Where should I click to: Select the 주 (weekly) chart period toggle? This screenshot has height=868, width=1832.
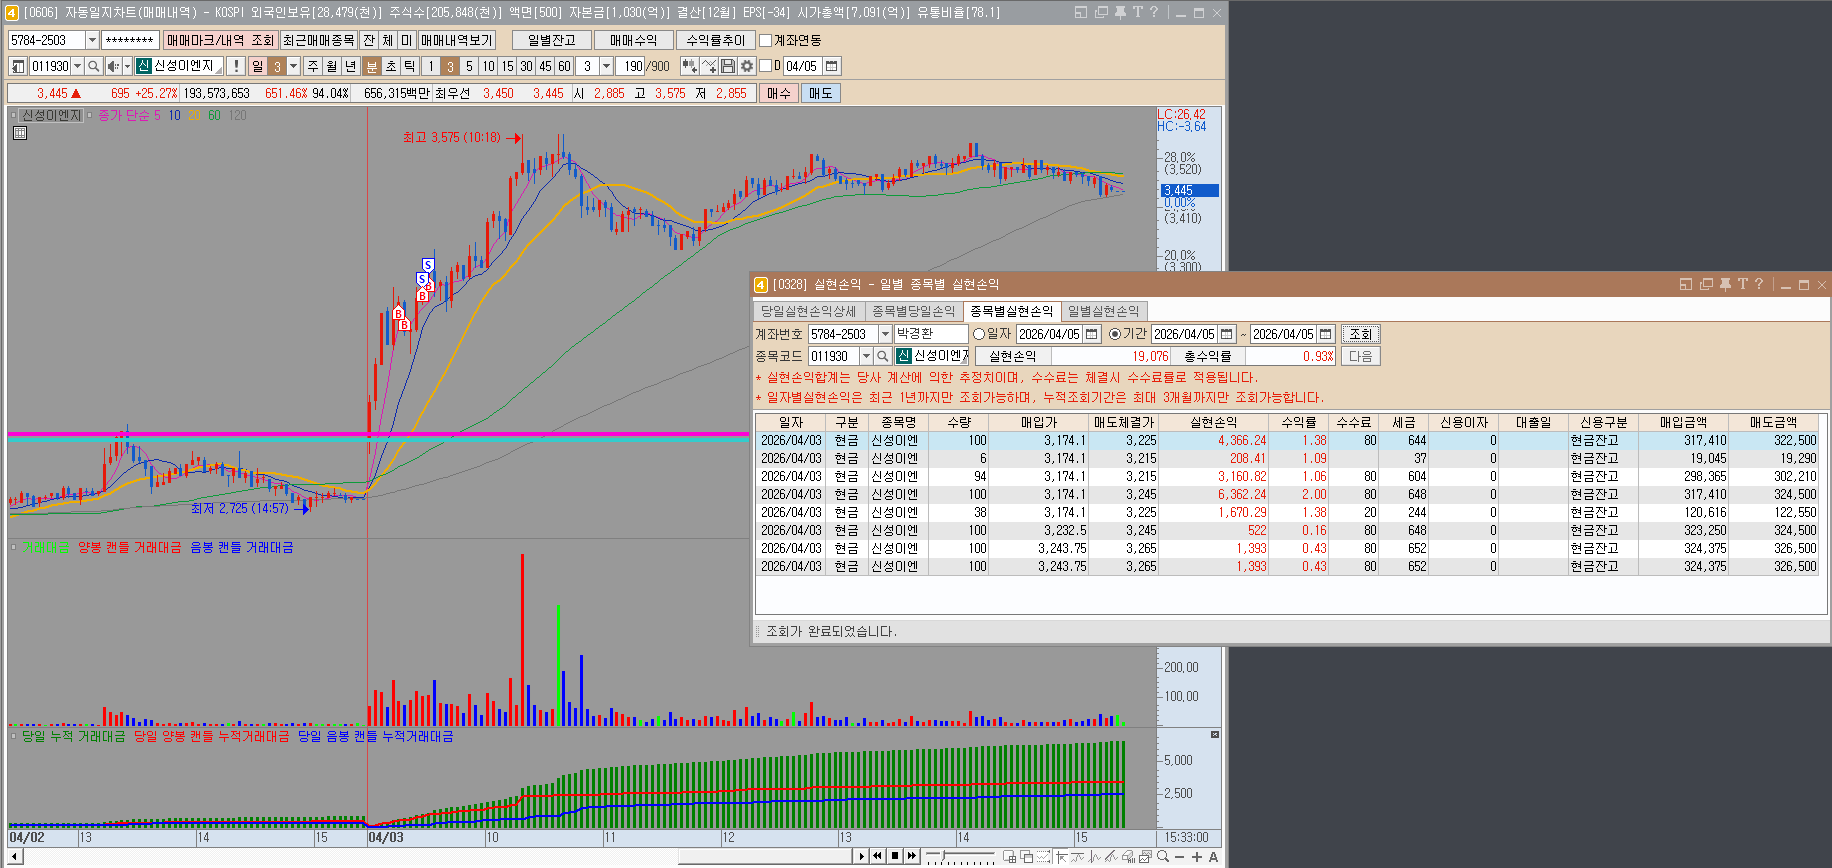coord(313,66)
